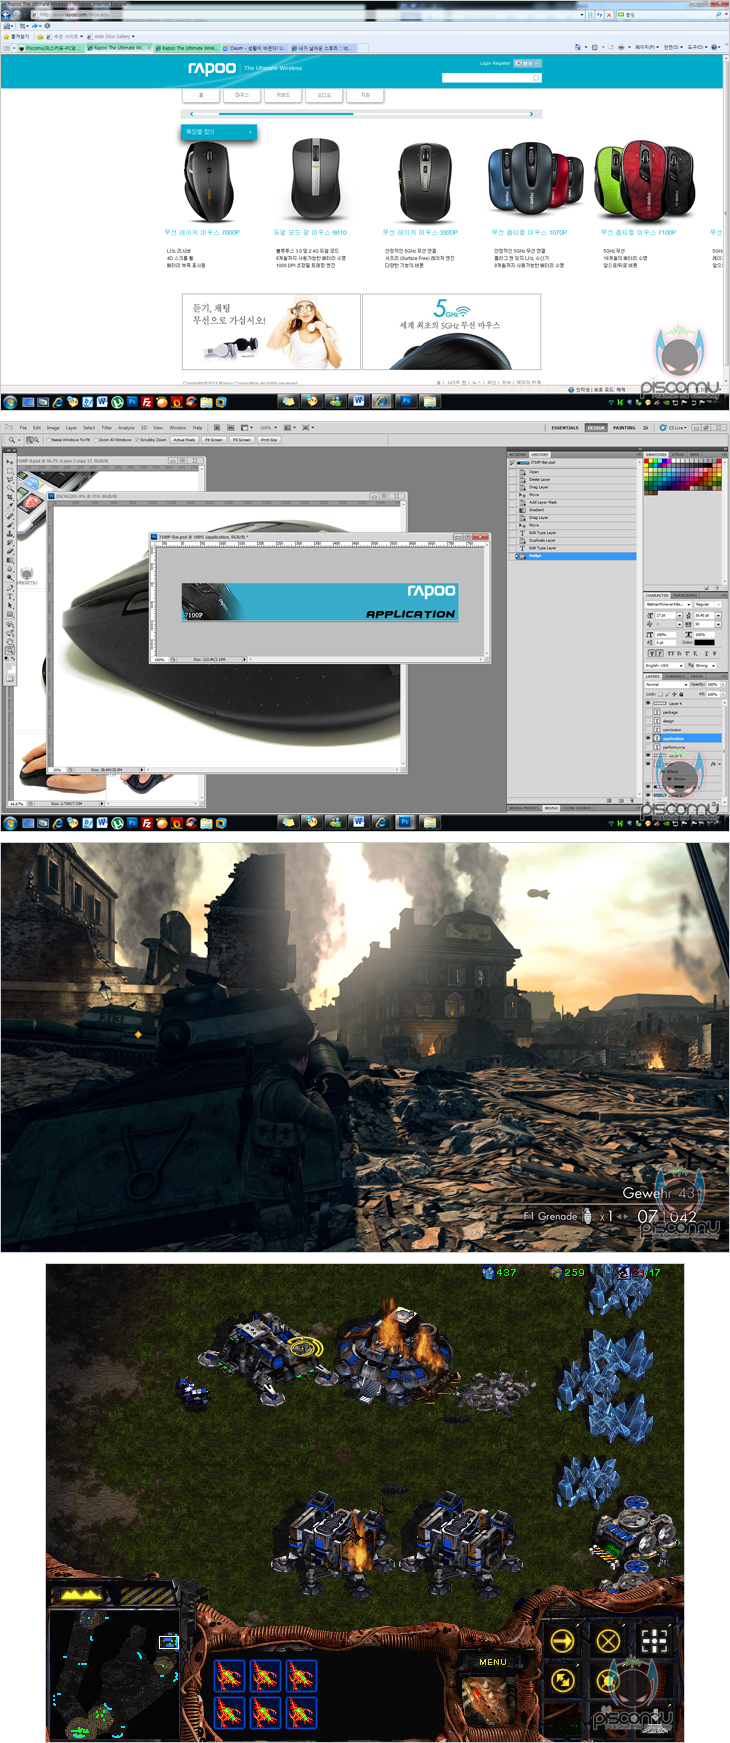
Task: Switch to Actions tab
Action: (517, 454)
